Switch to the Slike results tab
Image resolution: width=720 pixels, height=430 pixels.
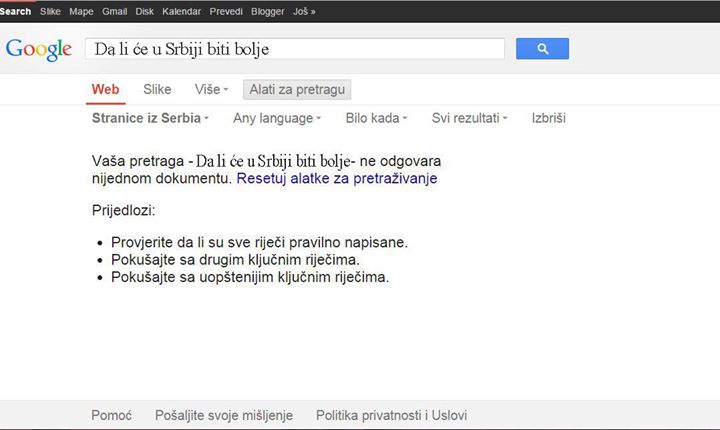pyautogui.click(x=157, y=90)
